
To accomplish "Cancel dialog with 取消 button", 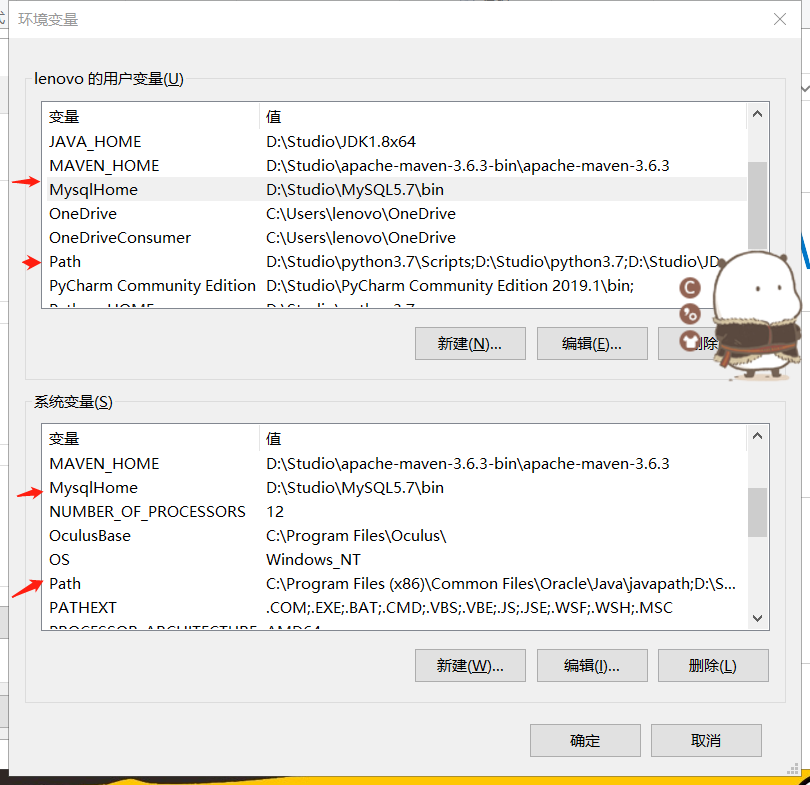I will coord(706,741).
